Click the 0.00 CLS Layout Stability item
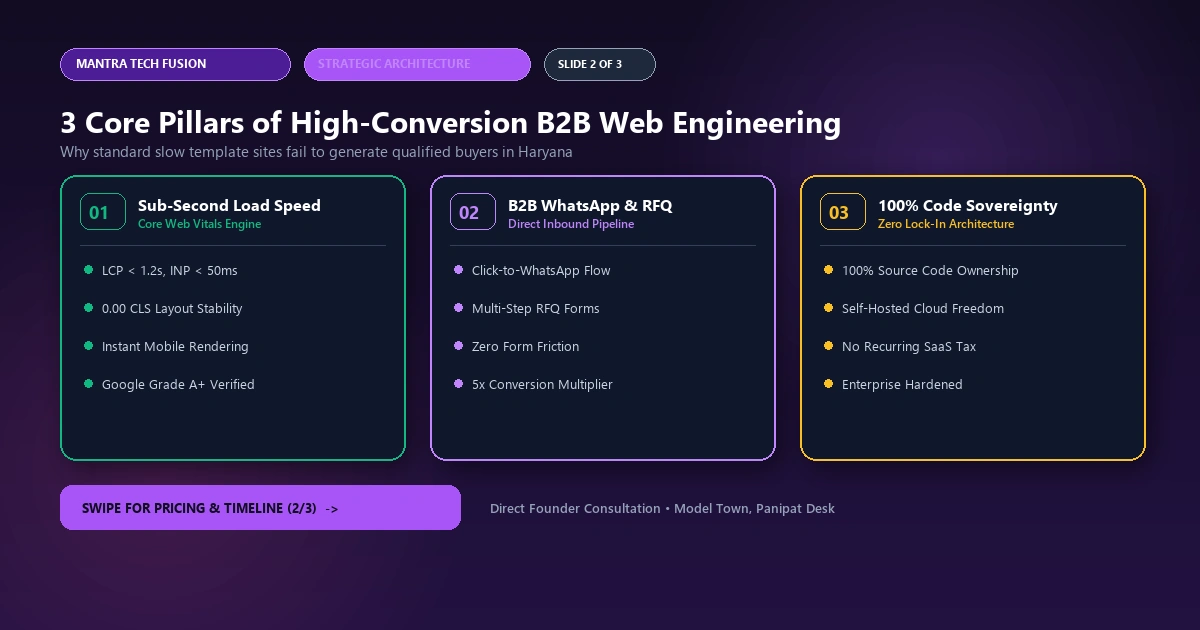This screenshot has width=1200, height=630. tap(172, 309)
